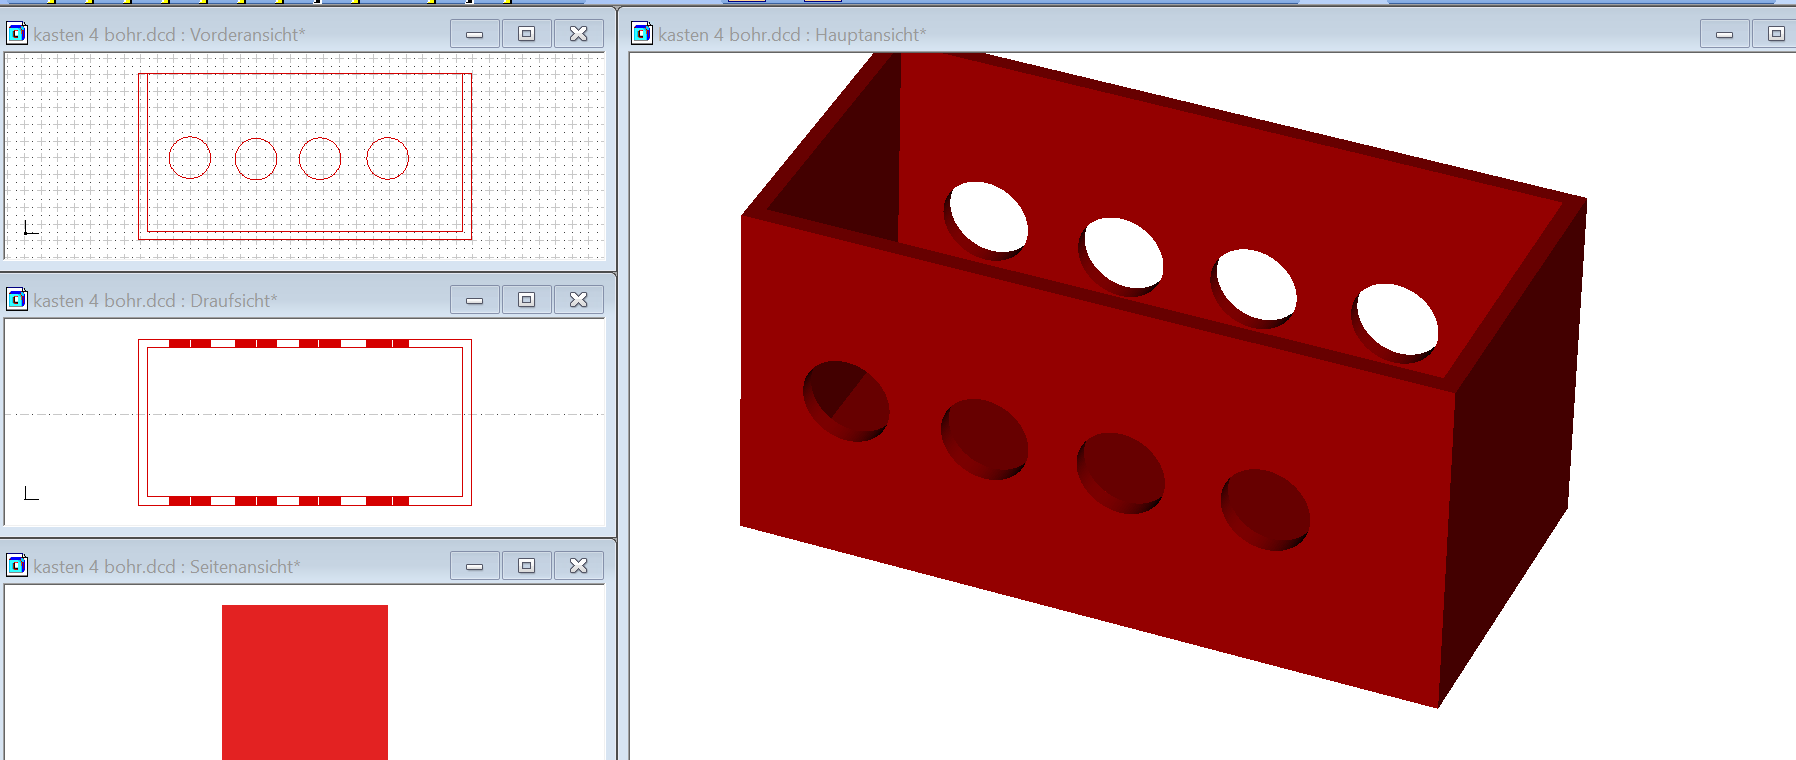The width and height of the screenshot is (1796, 760).
Task: Minimize the Seitenansicht view window
Action: 475,566
